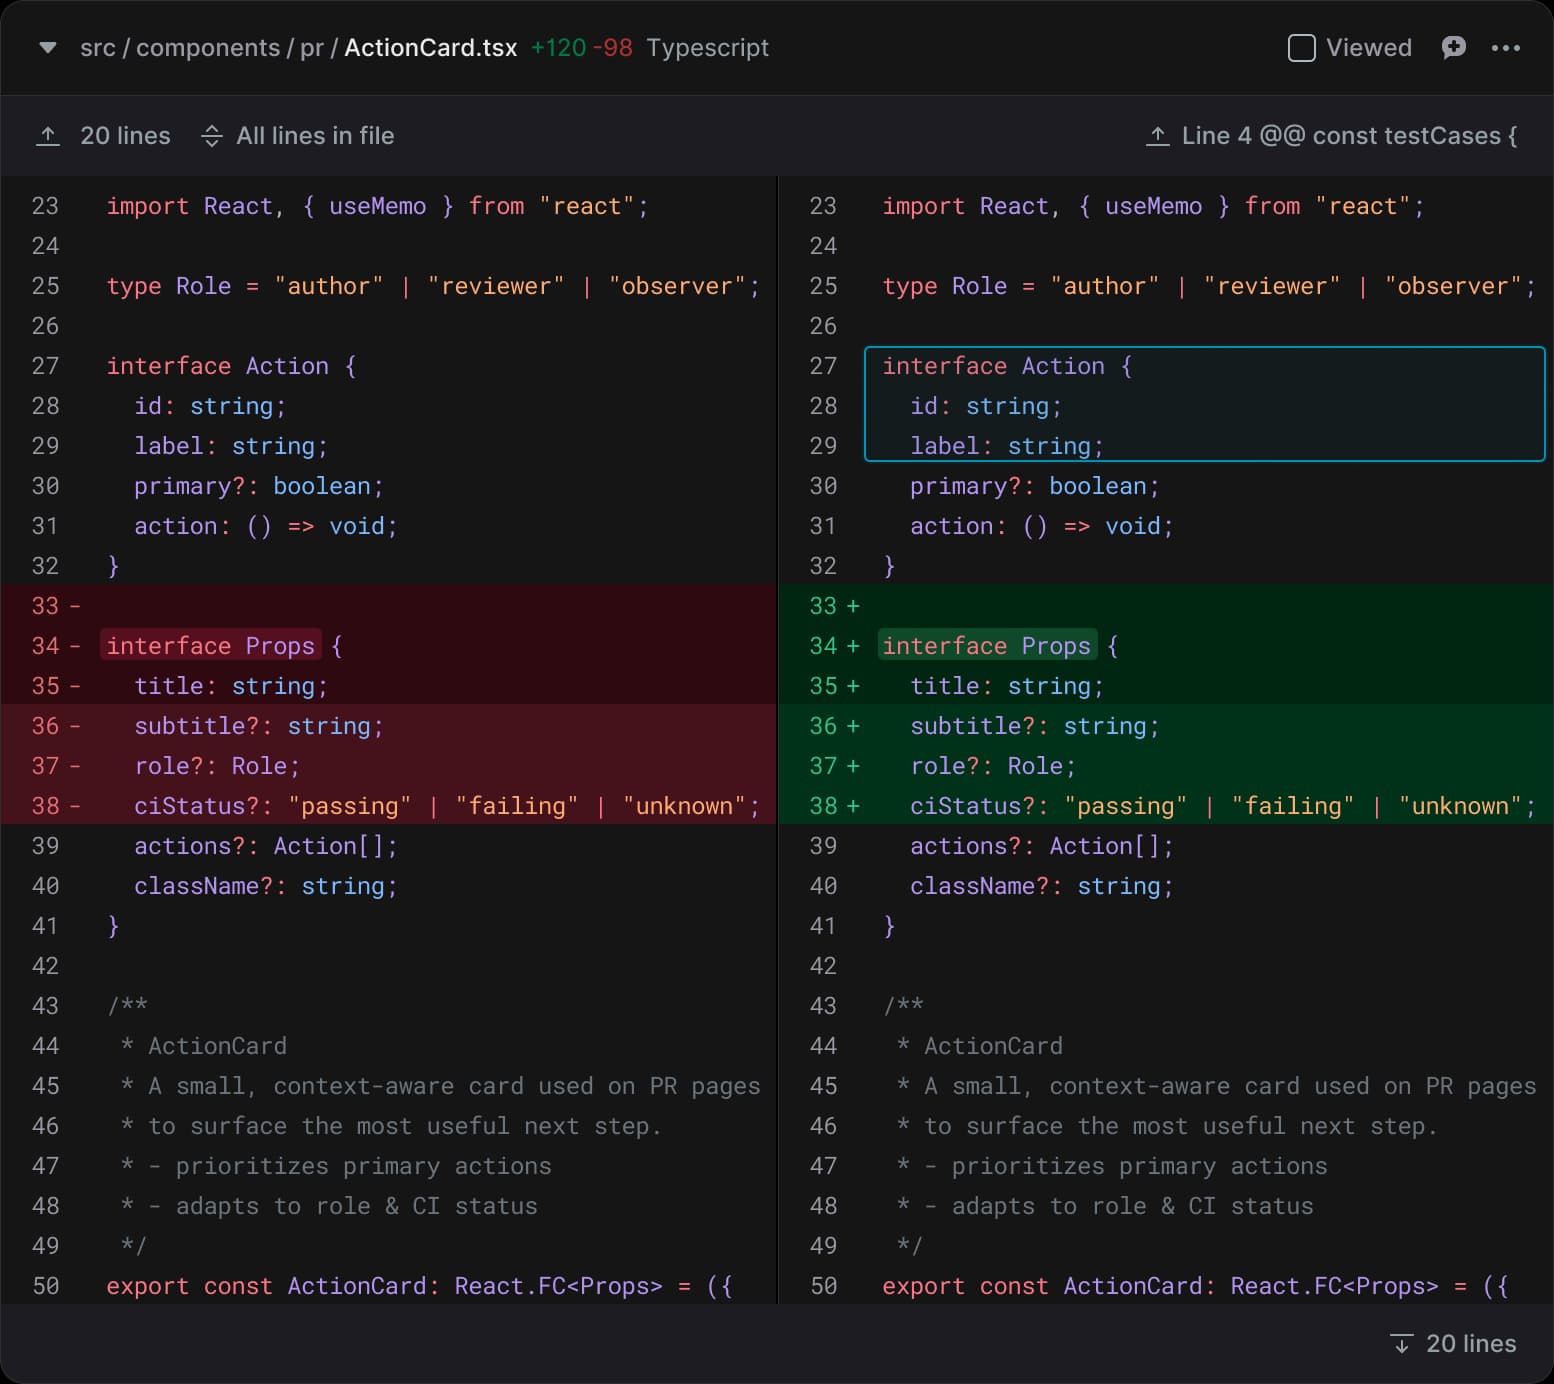Image resolution: width=1554 pixels, height=1384 pixels.
Task: Click the "Line 4 @@ const testCases {" hunk header
Action: click(1349, 136)
